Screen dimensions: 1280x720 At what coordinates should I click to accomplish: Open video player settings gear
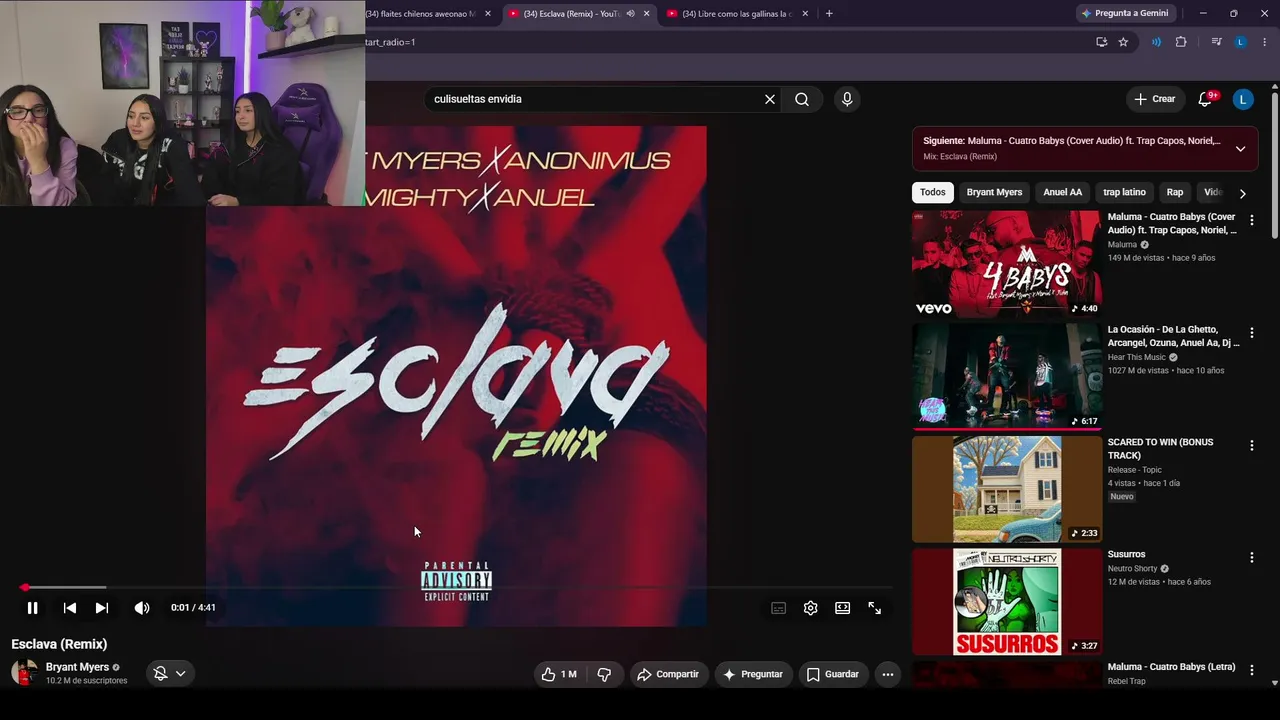click(x=811, y=608)
